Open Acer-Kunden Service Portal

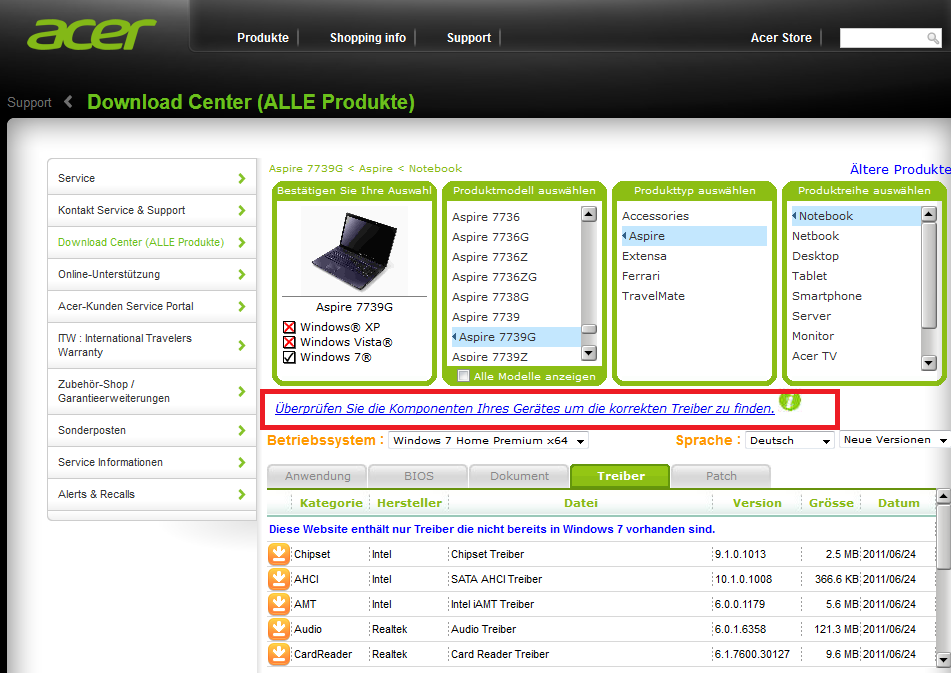152,306
